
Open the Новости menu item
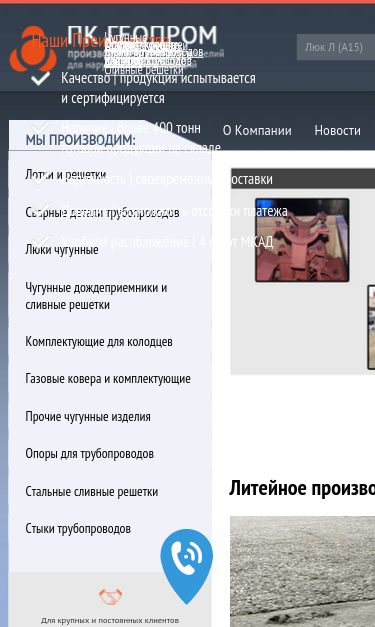[x=337, y=130]
